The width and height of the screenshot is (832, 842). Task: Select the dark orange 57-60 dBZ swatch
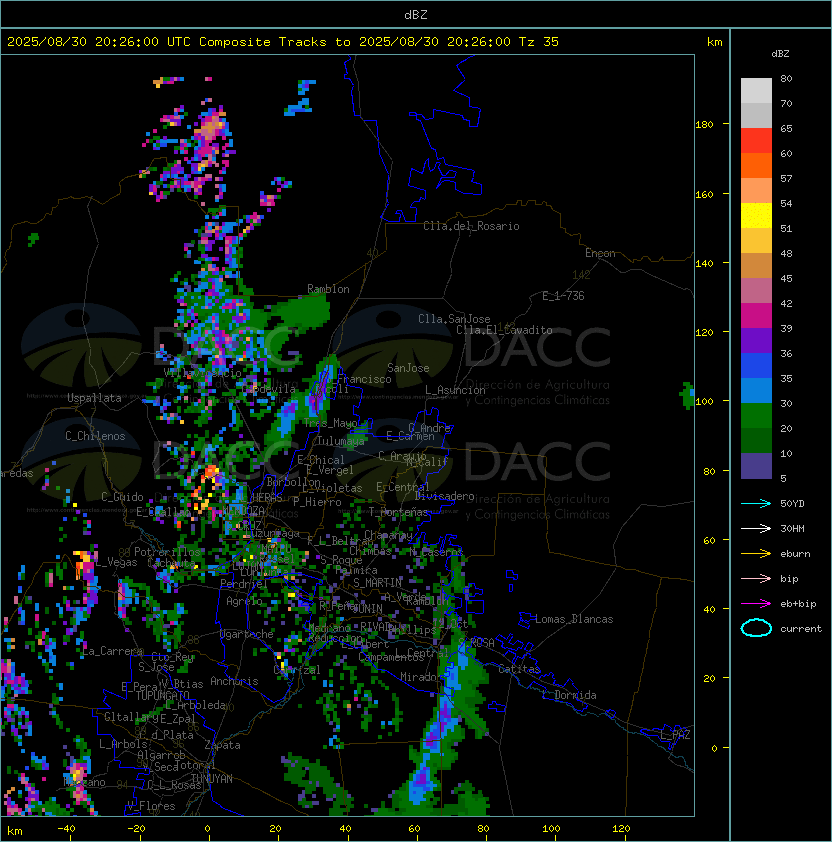[x=756, y=165]
